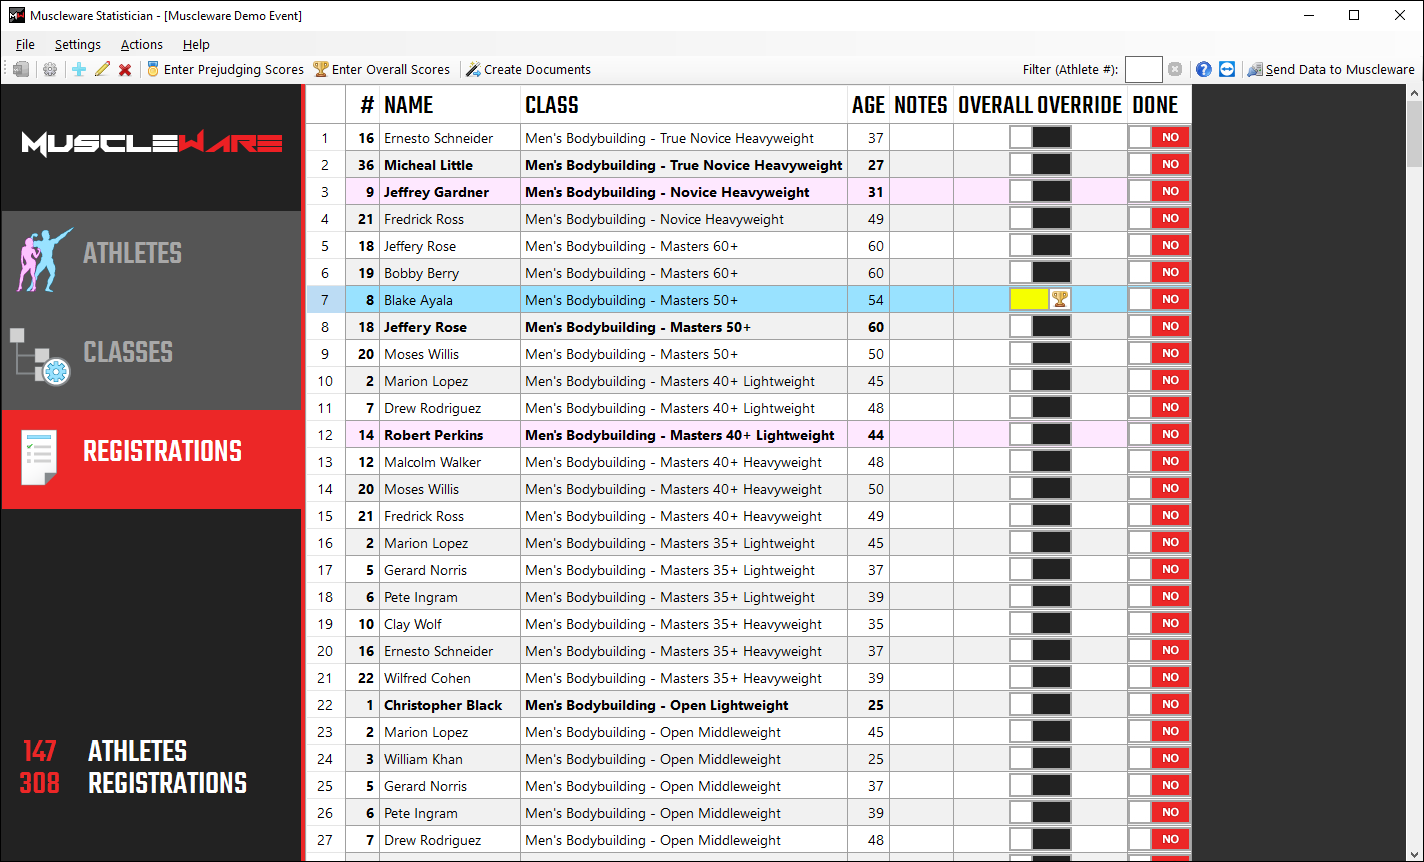Click the yellow override cell for Blake Ayala
1424x862 pixels.
tap(1029, 299)
